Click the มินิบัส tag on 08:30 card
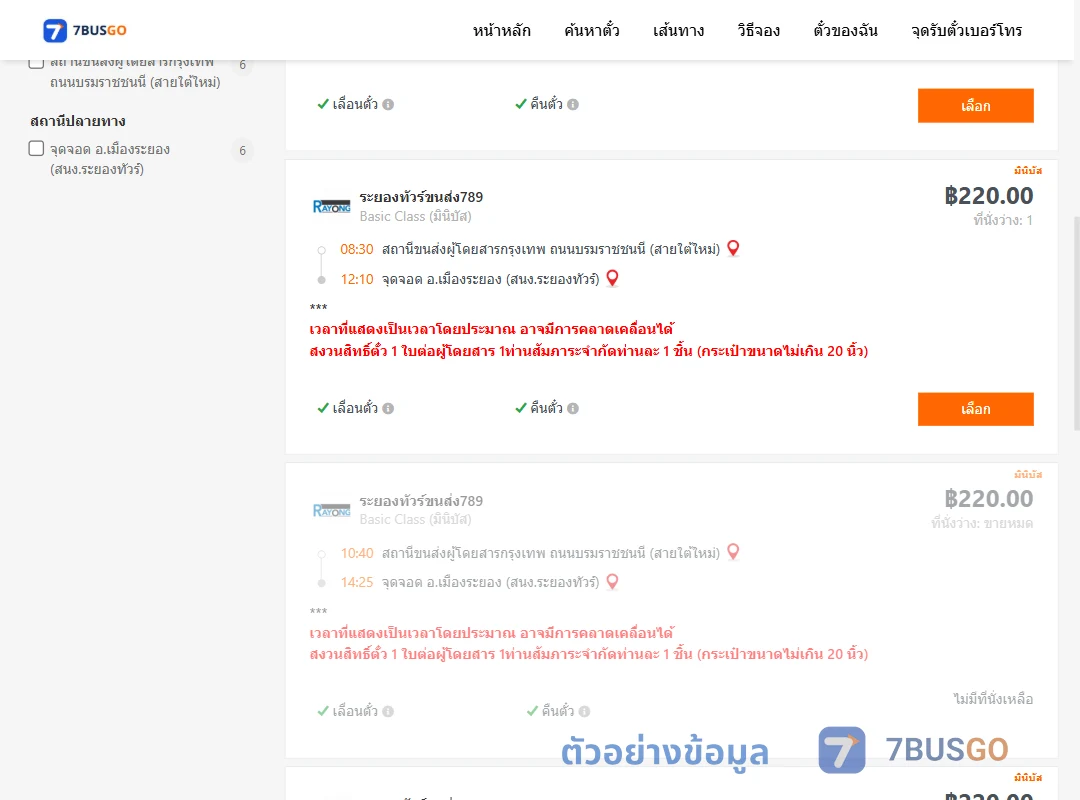This screenshot has height=800, width=1080. (1028, 170)
